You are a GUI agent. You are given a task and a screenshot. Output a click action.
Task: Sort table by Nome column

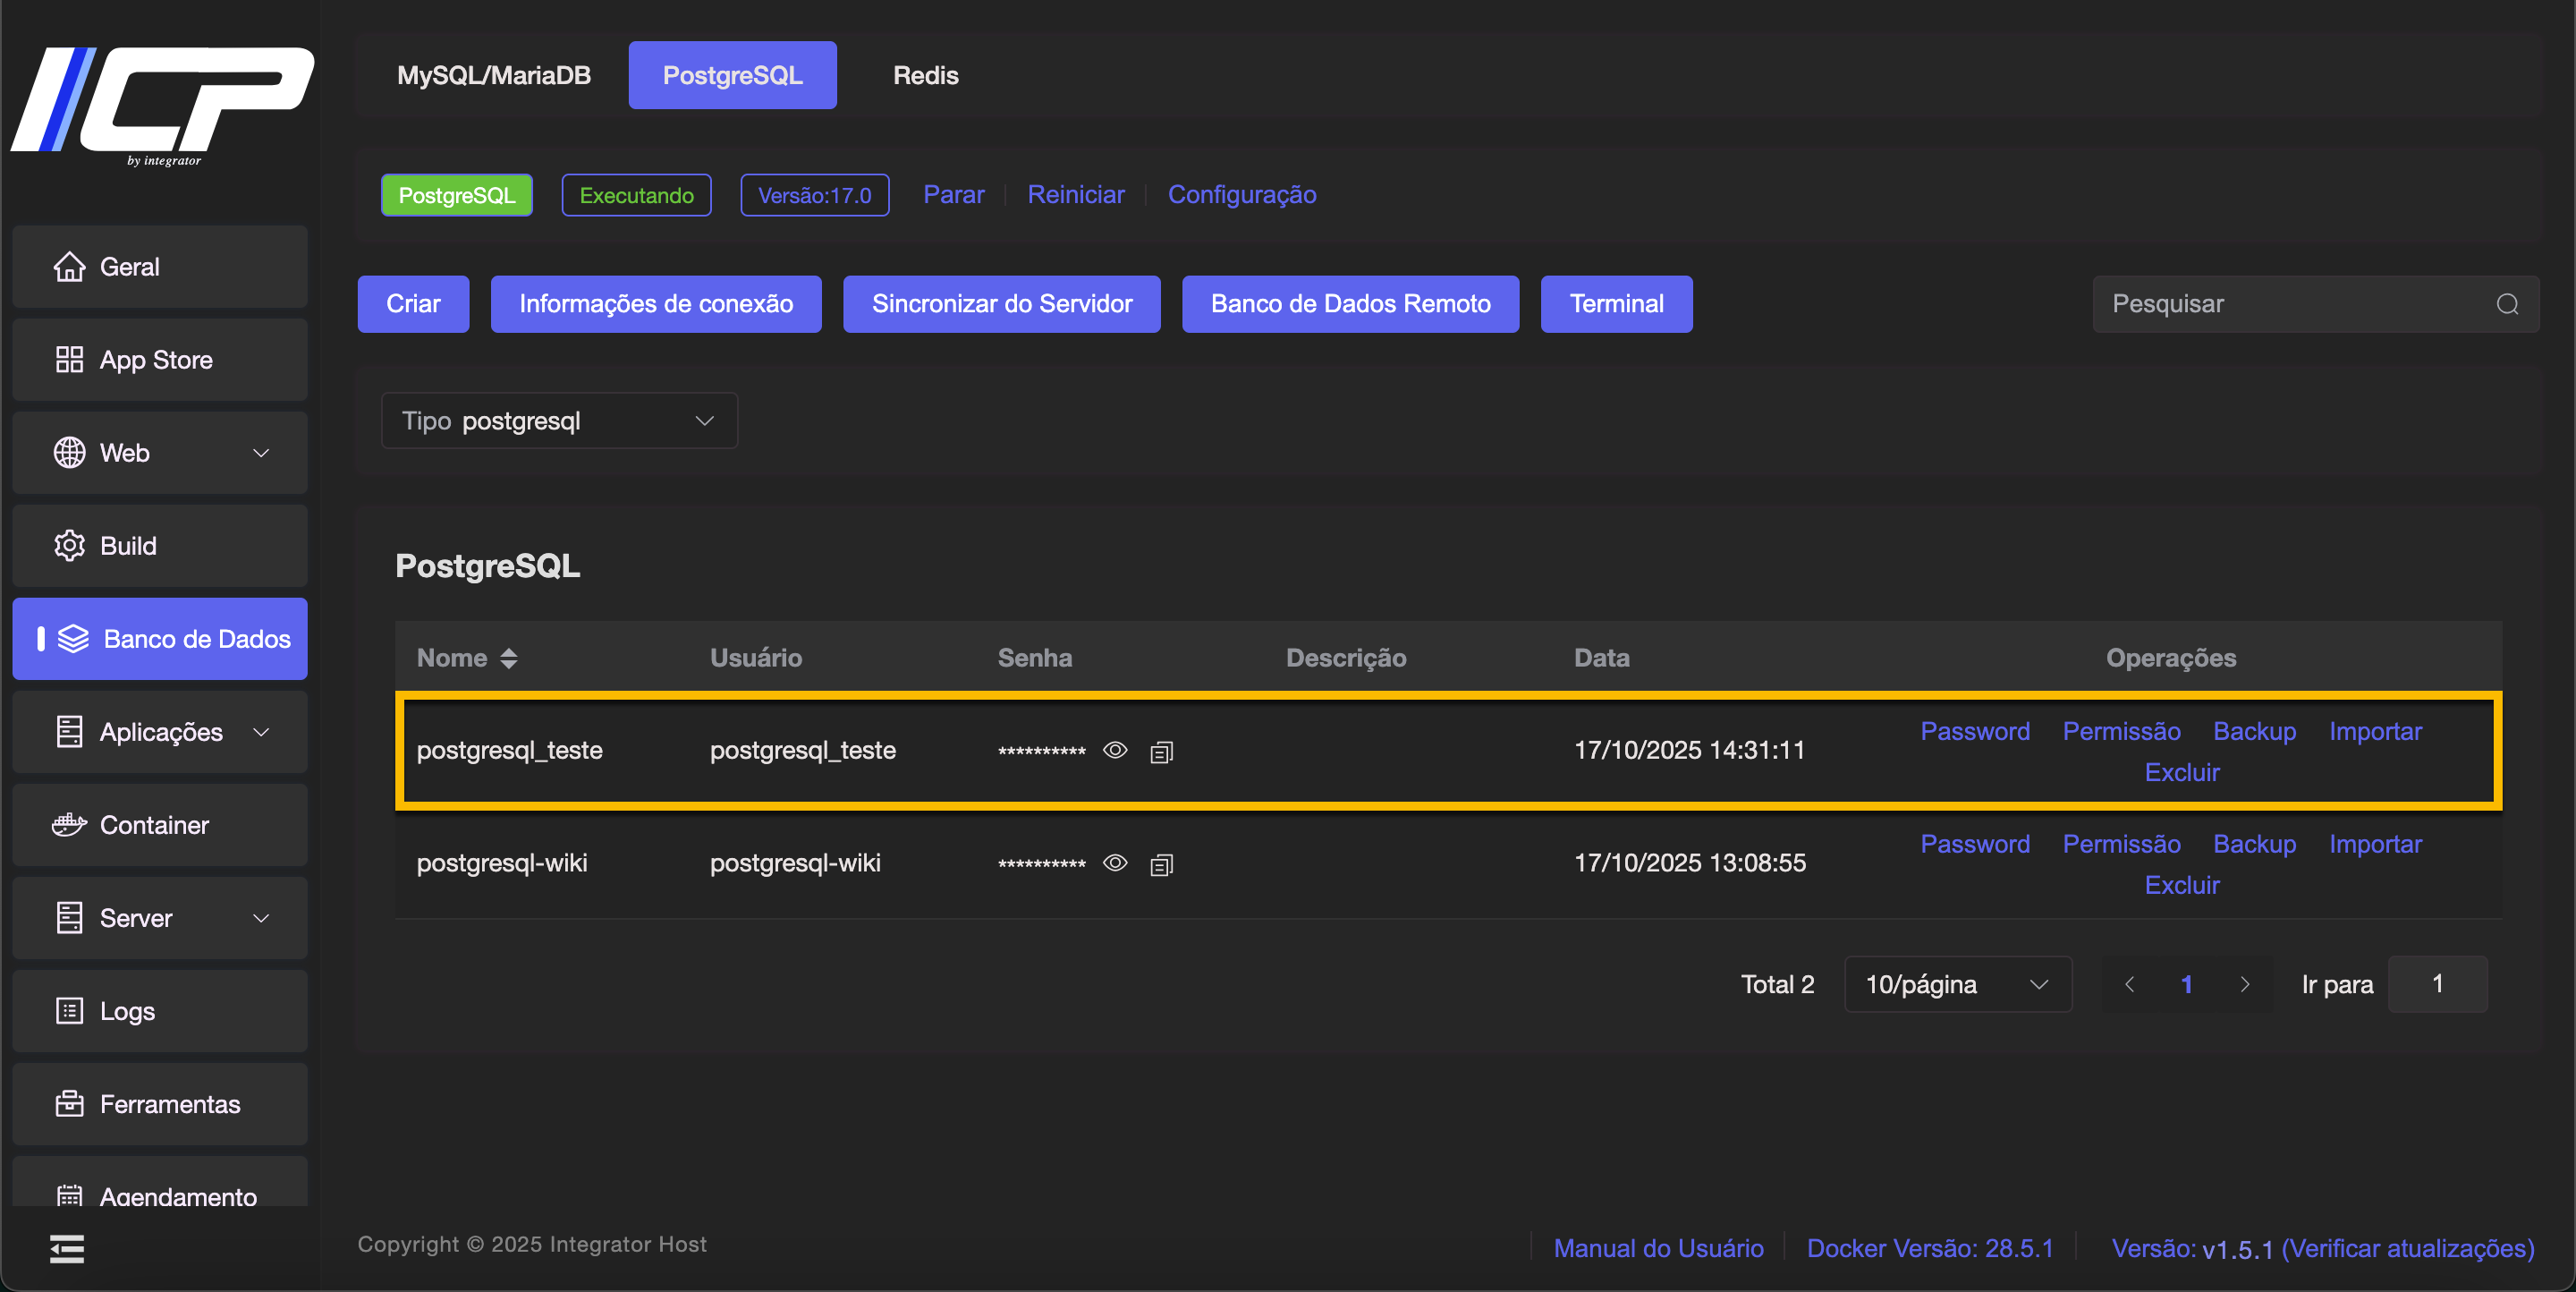[x=508, y=657]
